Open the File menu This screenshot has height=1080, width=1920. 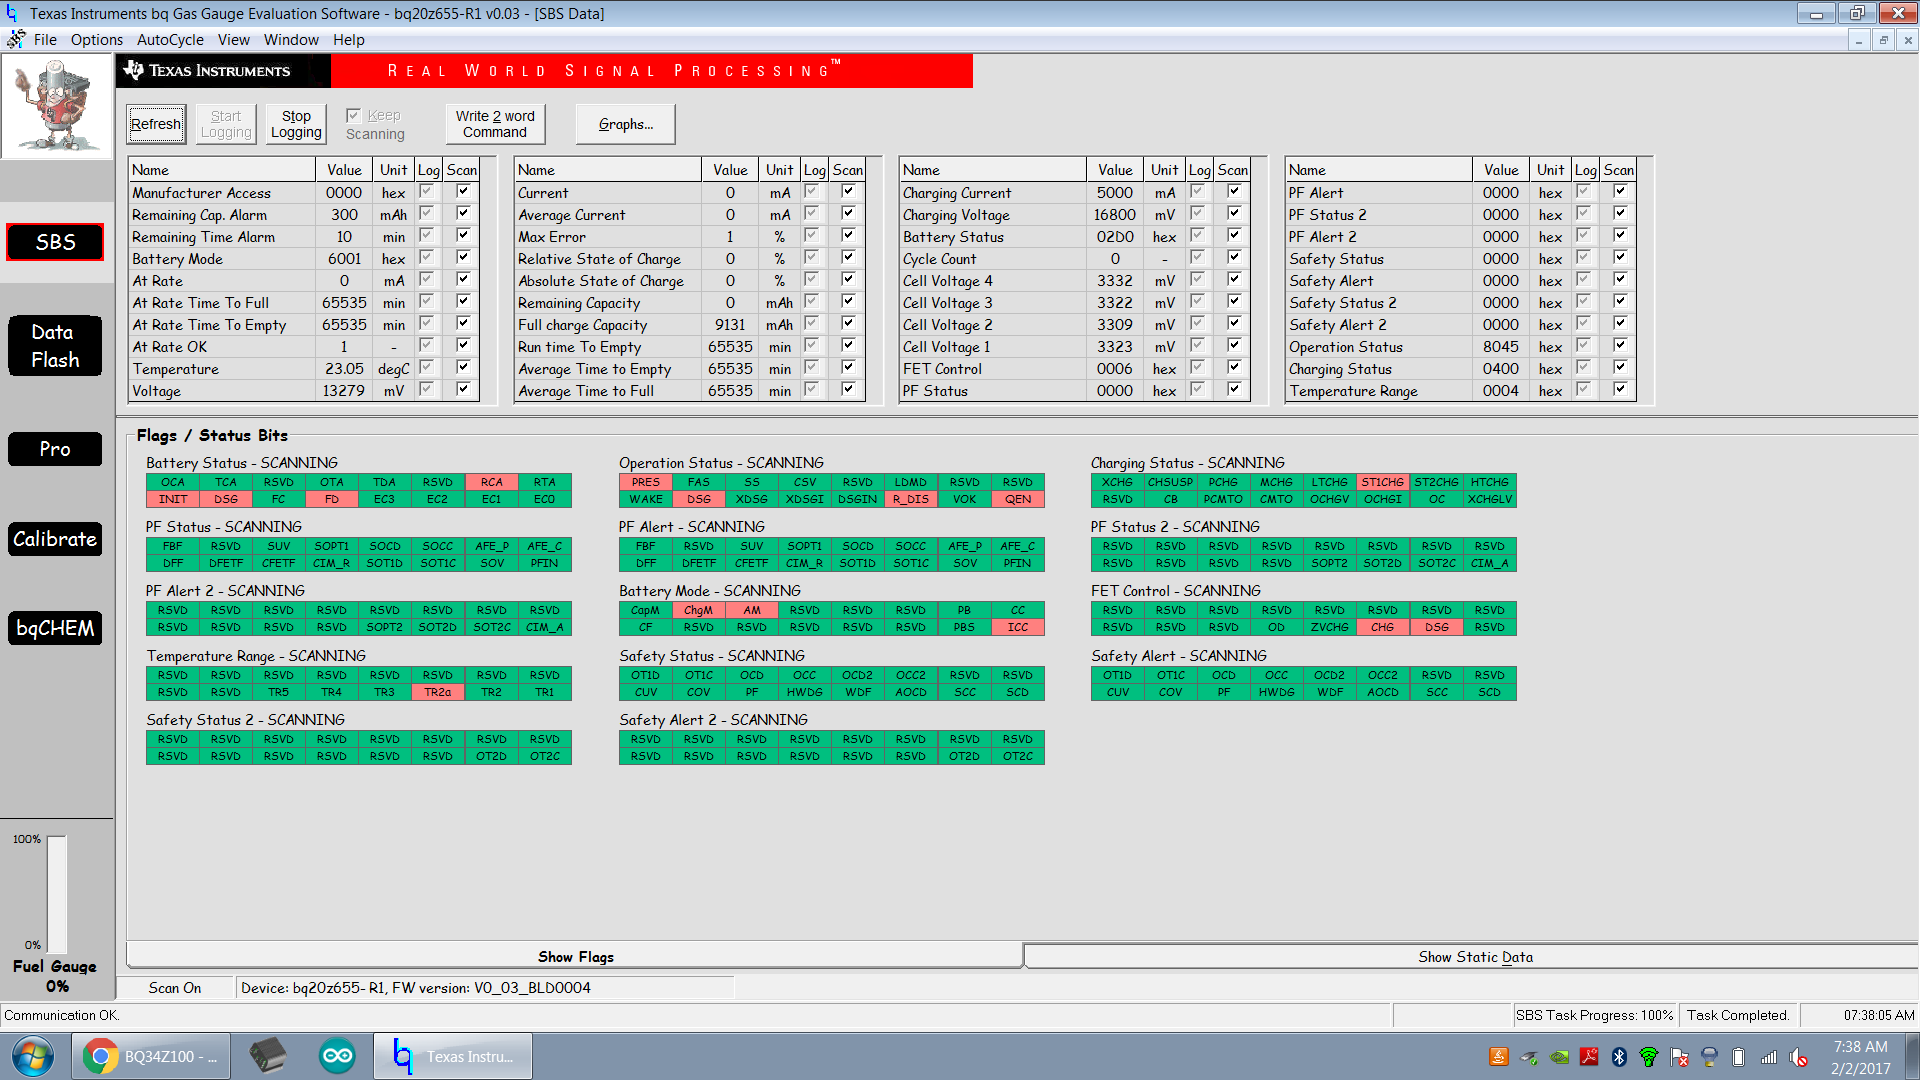pos(45,40)
